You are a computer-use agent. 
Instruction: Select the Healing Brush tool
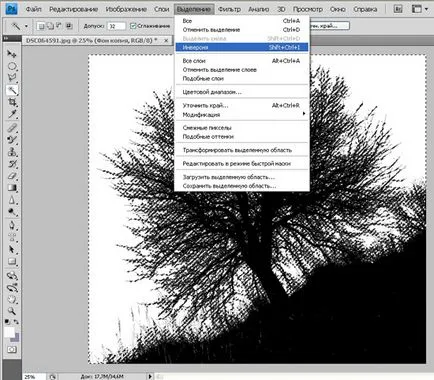pyautogui.click(x=12, y=128)
